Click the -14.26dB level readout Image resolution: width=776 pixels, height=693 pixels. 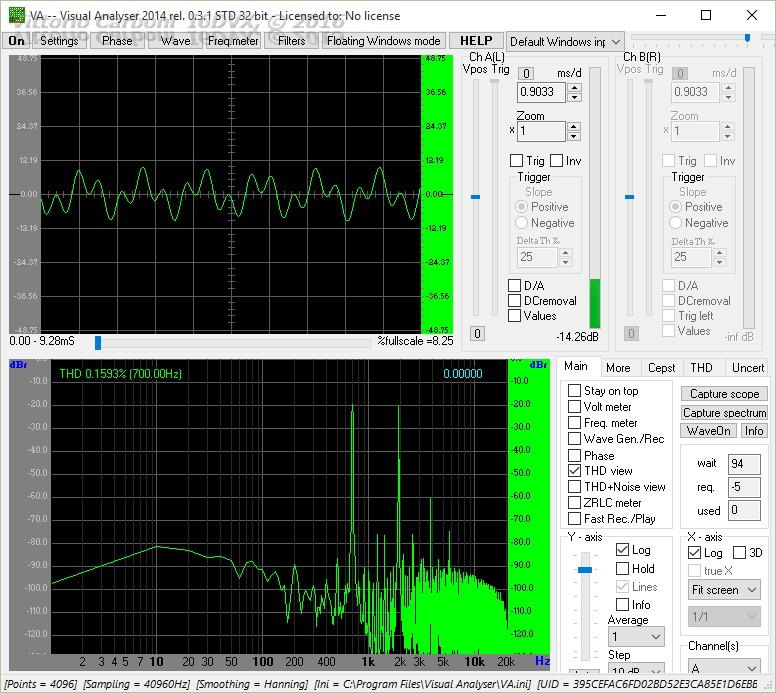click(x=577, y=337)
